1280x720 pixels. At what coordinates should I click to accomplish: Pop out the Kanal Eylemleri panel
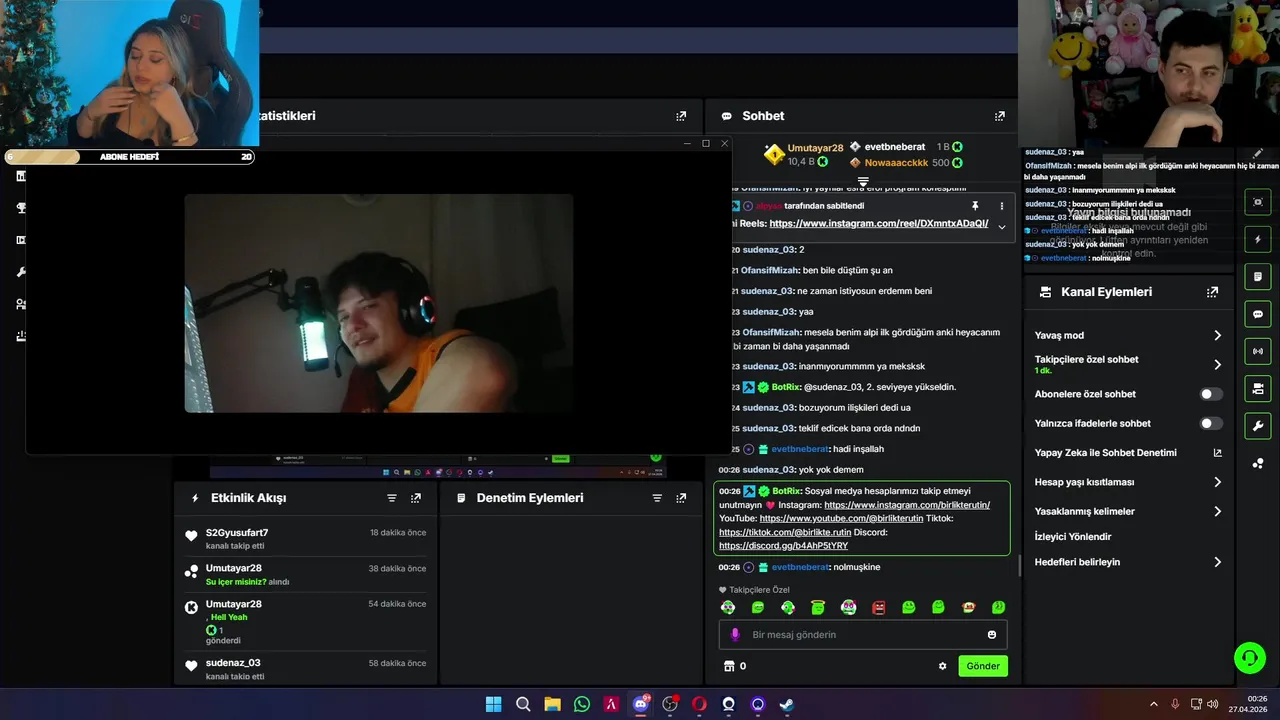pyautogui.click(x=1212, y=292)
